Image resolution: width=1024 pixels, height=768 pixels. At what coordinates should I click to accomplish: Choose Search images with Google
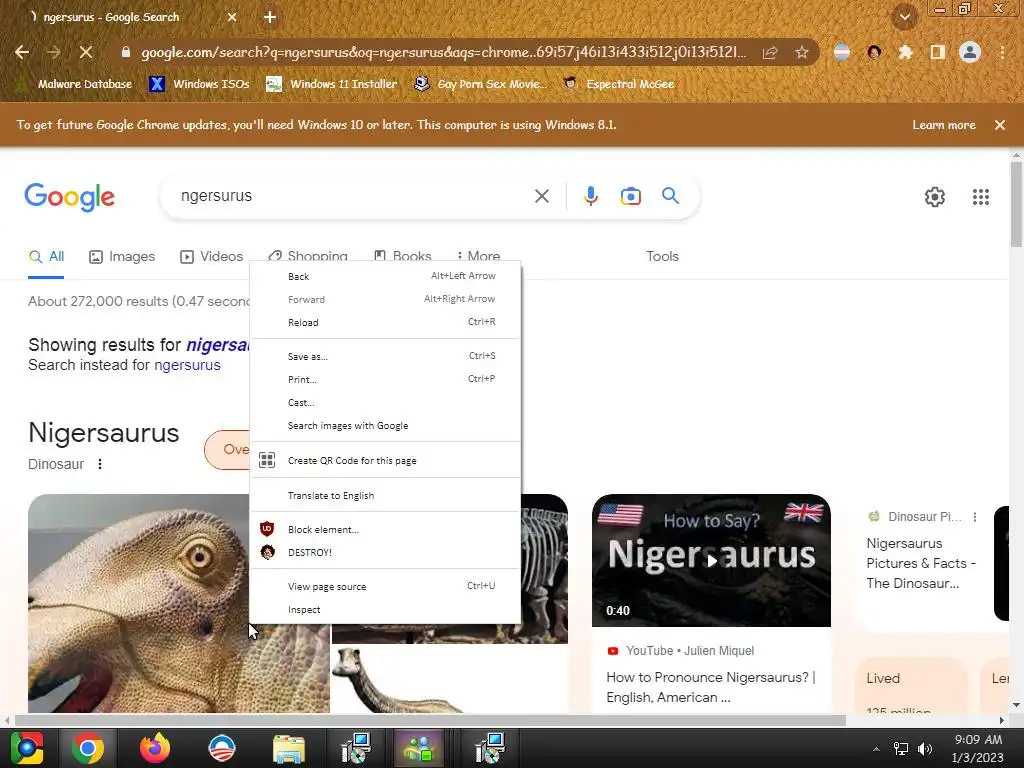click(x=385, y=425)
